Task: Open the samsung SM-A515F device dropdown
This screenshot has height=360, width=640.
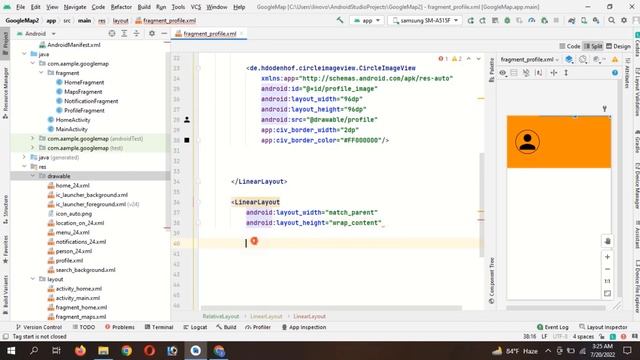Action: [424, 20]
